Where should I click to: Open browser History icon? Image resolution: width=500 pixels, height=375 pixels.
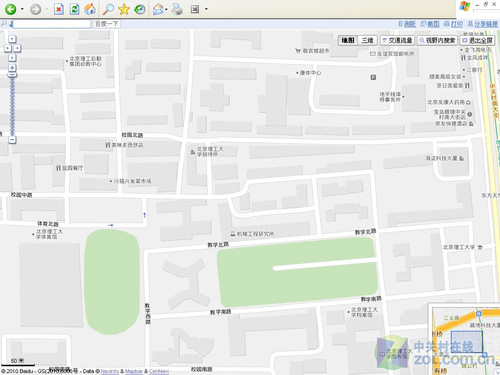140,9
